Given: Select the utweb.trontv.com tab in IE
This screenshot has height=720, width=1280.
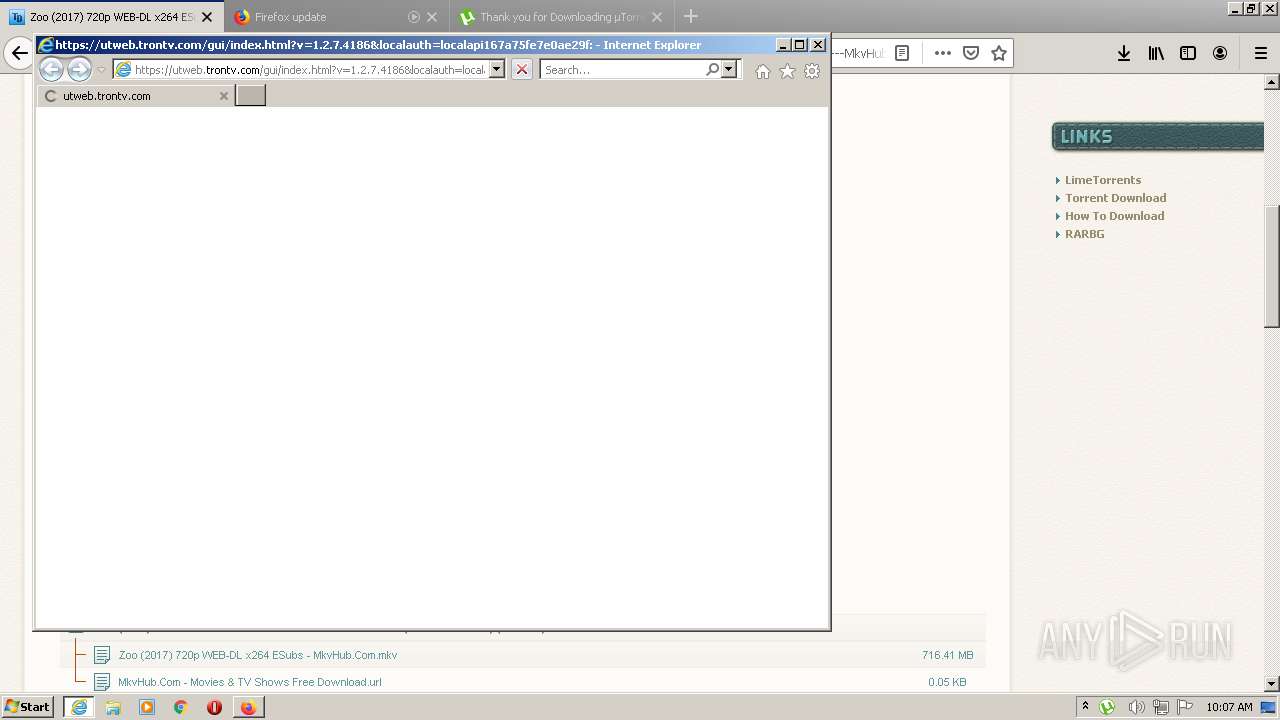Looking at the screenshot, I should (135, 96).
